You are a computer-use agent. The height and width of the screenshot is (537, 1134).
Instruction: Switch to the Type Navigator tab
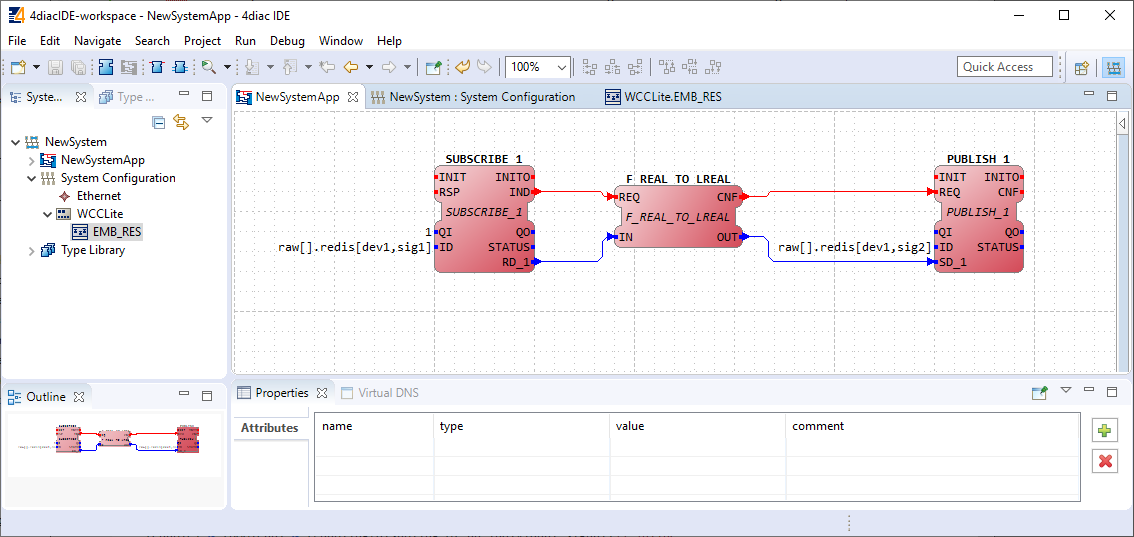[127, 96]
